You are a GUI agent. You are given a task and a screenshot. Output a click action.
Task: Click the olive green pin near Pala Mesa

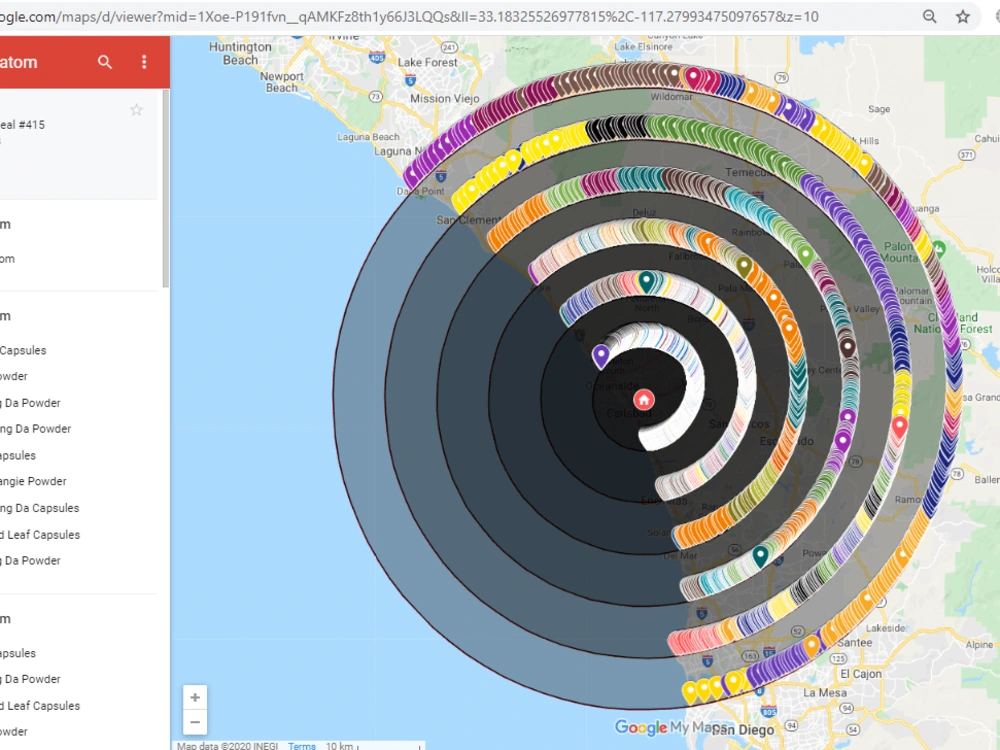(744, 265)
